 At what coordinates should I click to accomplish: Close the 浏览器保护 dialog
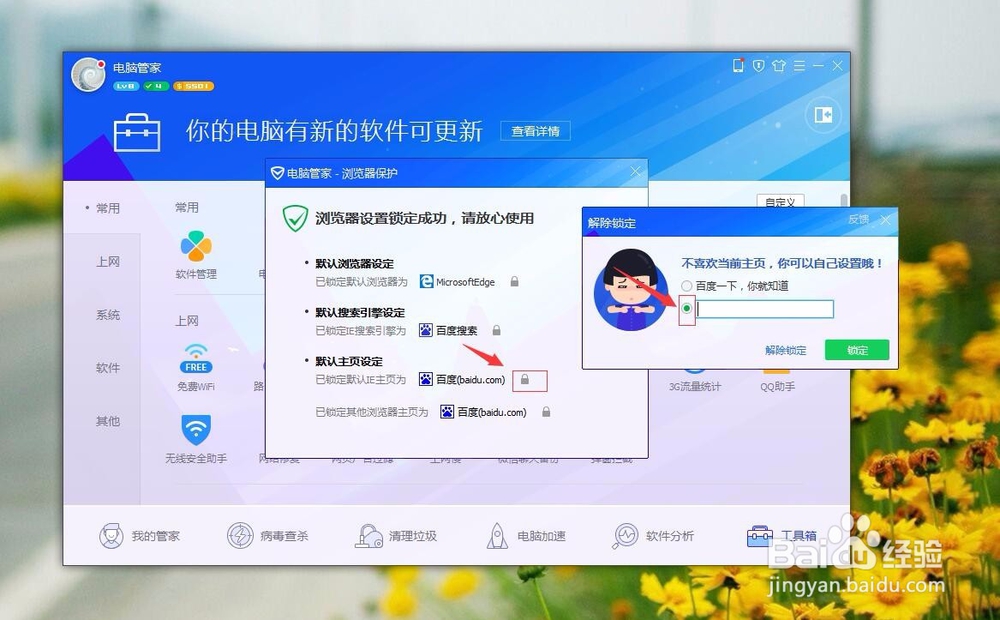[x=635, y=172]
